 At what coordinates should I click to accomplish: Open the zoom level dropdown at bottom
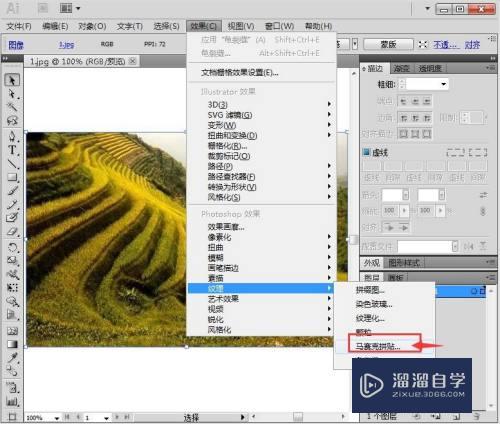[57, 418]
